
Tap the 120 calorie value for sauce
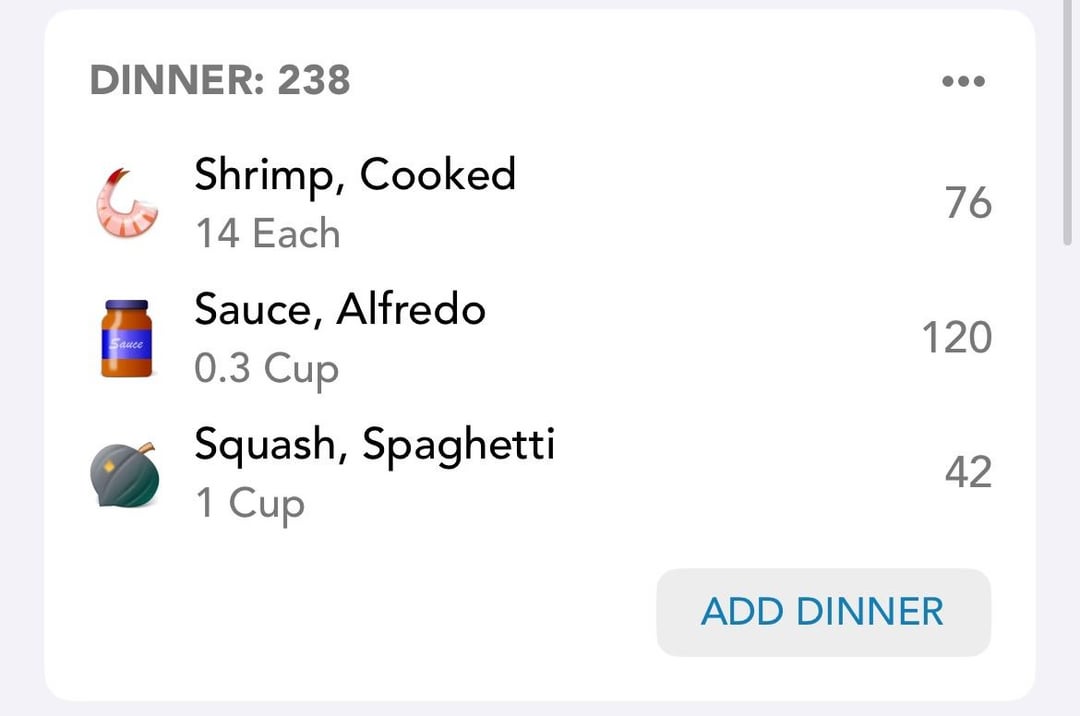[957, 338]
